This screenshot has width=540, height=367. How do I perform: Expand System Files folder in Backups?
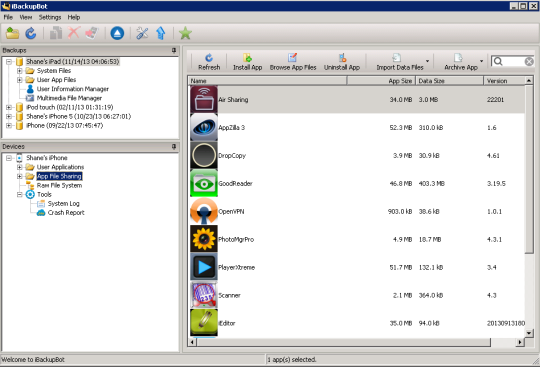tap(20, 71)
